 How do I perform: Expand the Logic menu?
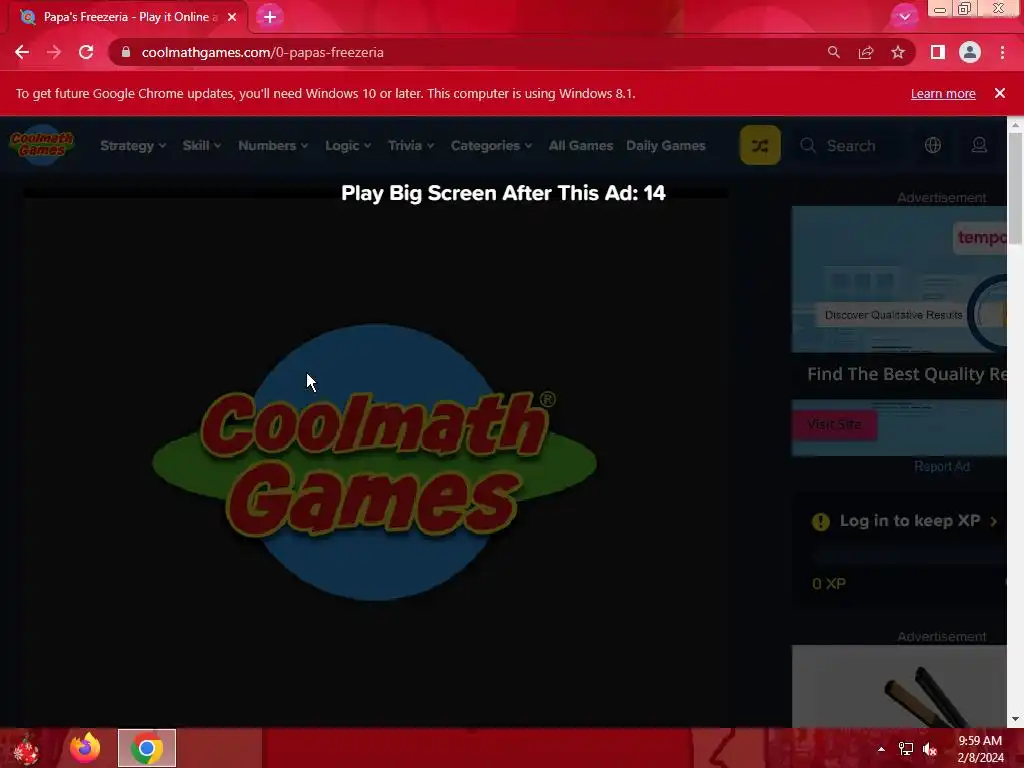(348, 146)
